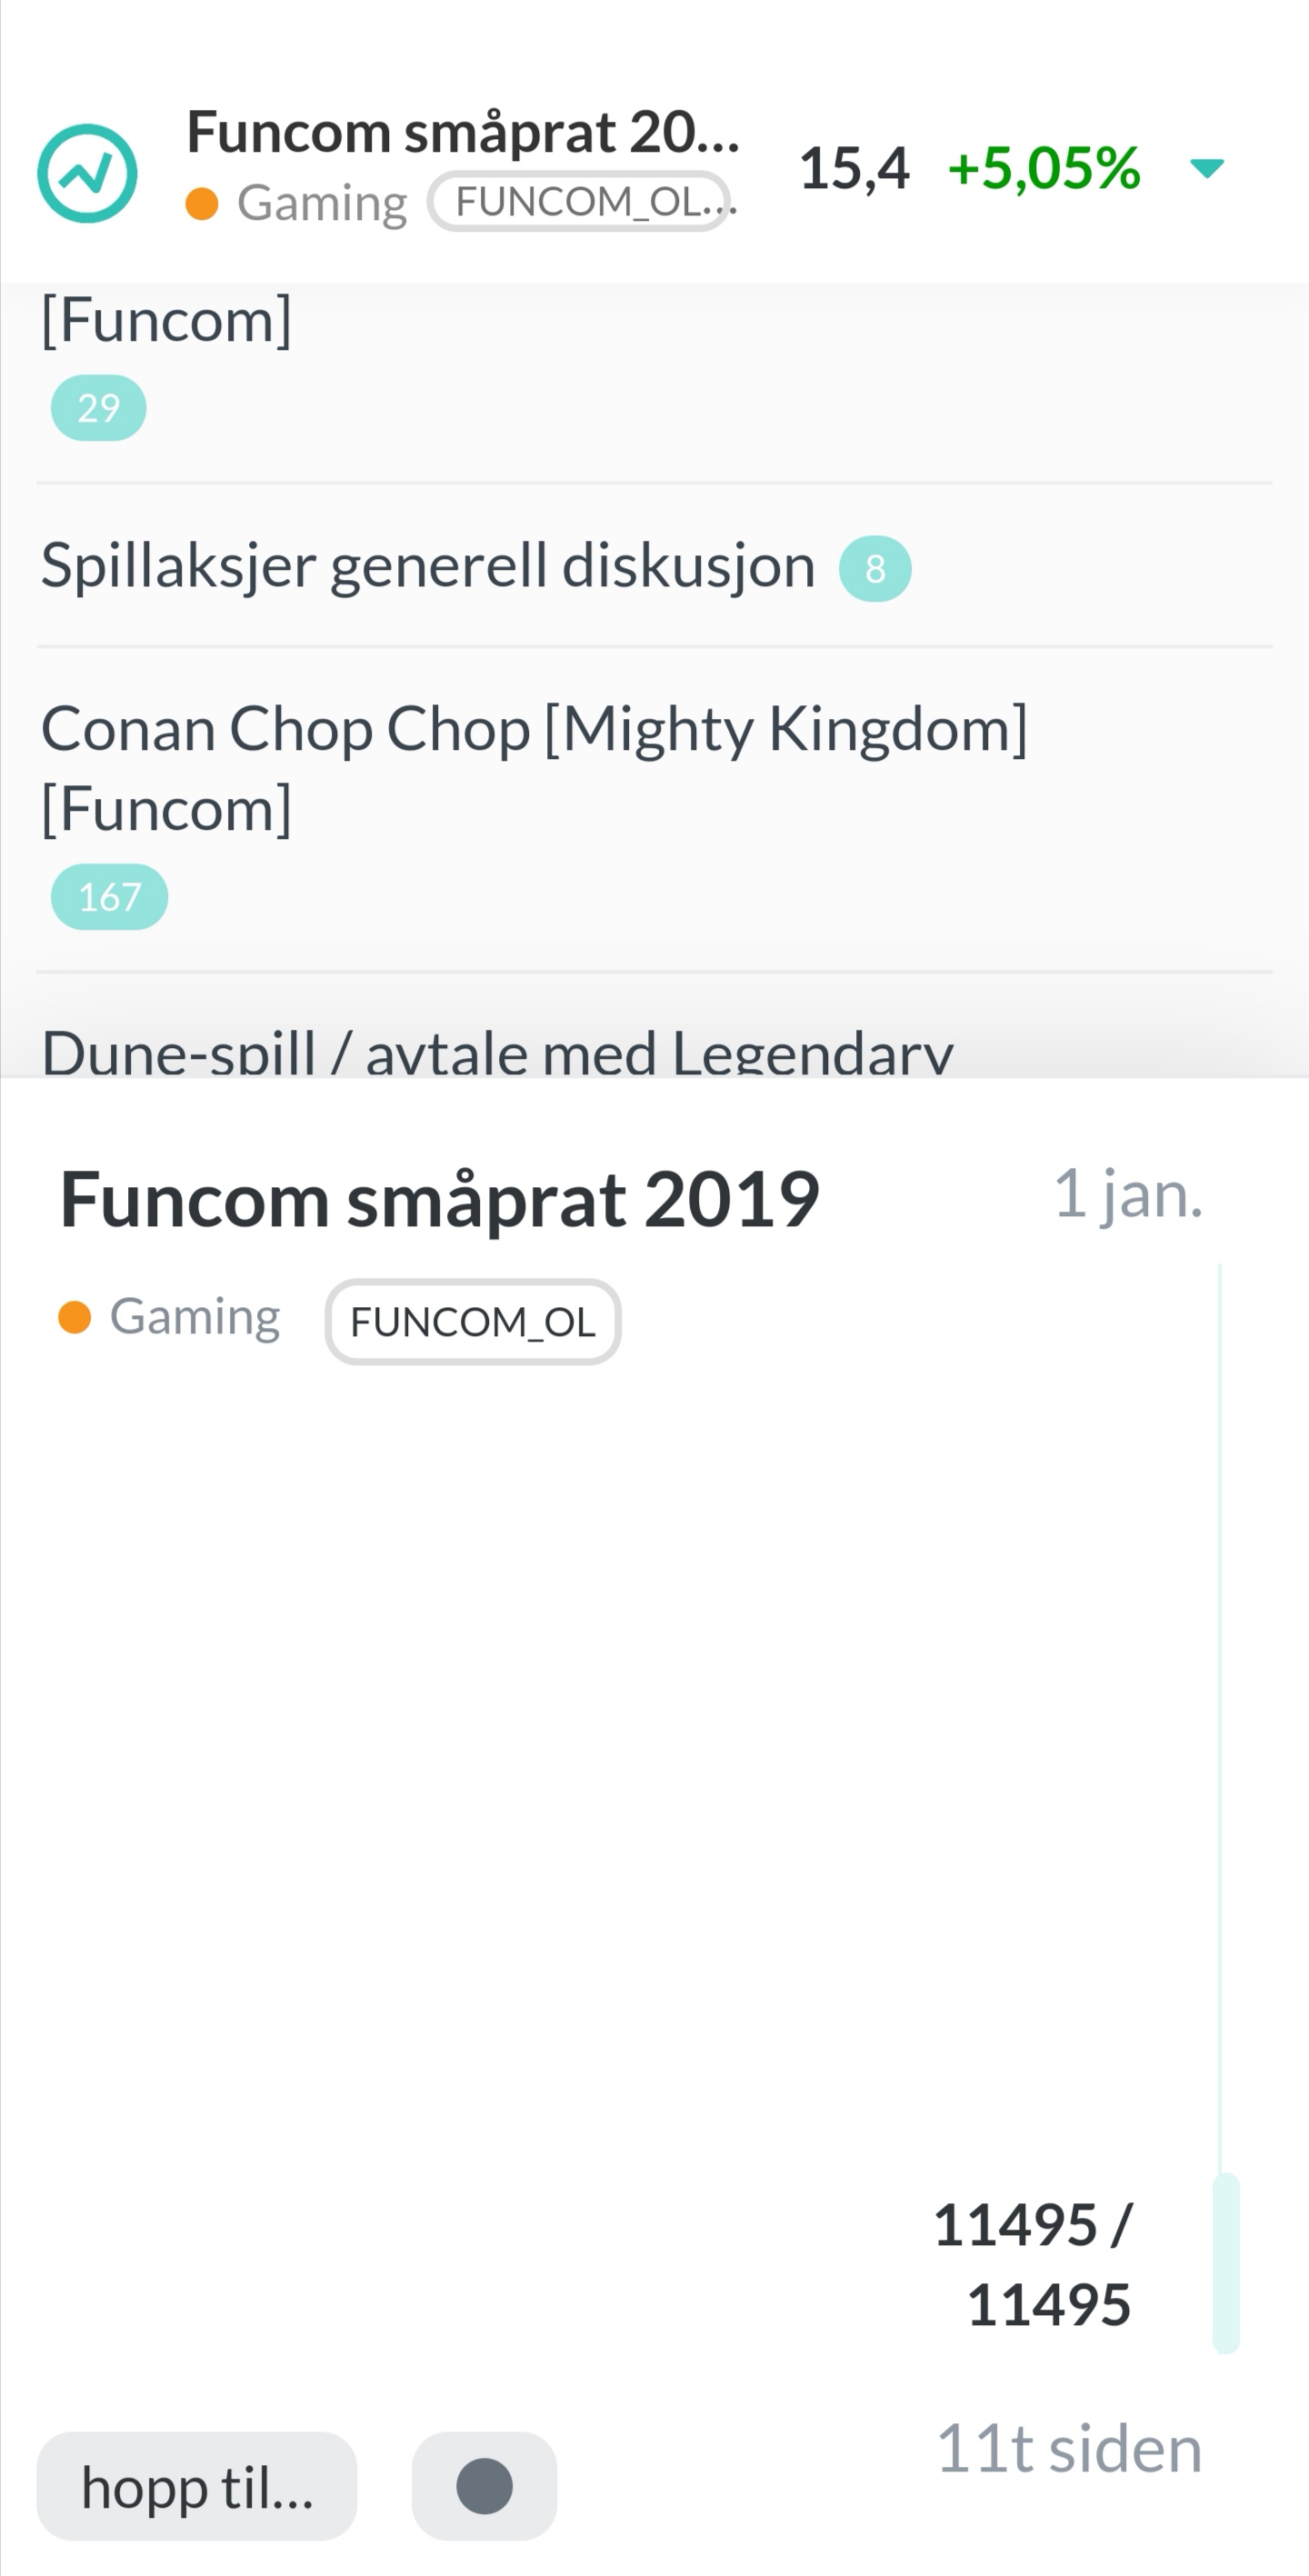Click the 11t siden timeline end date
The height and width of the screenshot is (2576, 1309).
pos(1069,2449)
